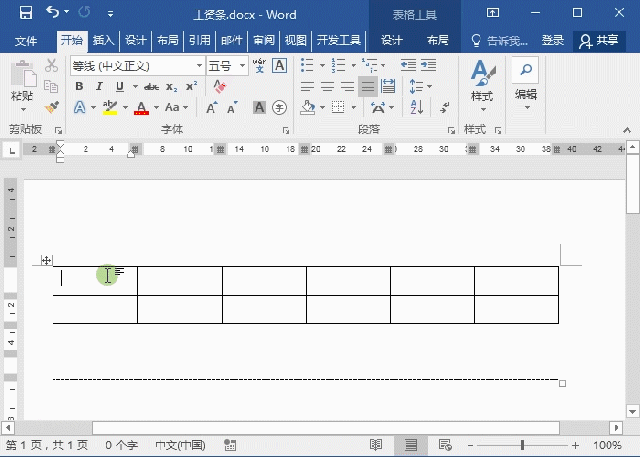Apply strikethrough formatting

[x=151, y=87]
